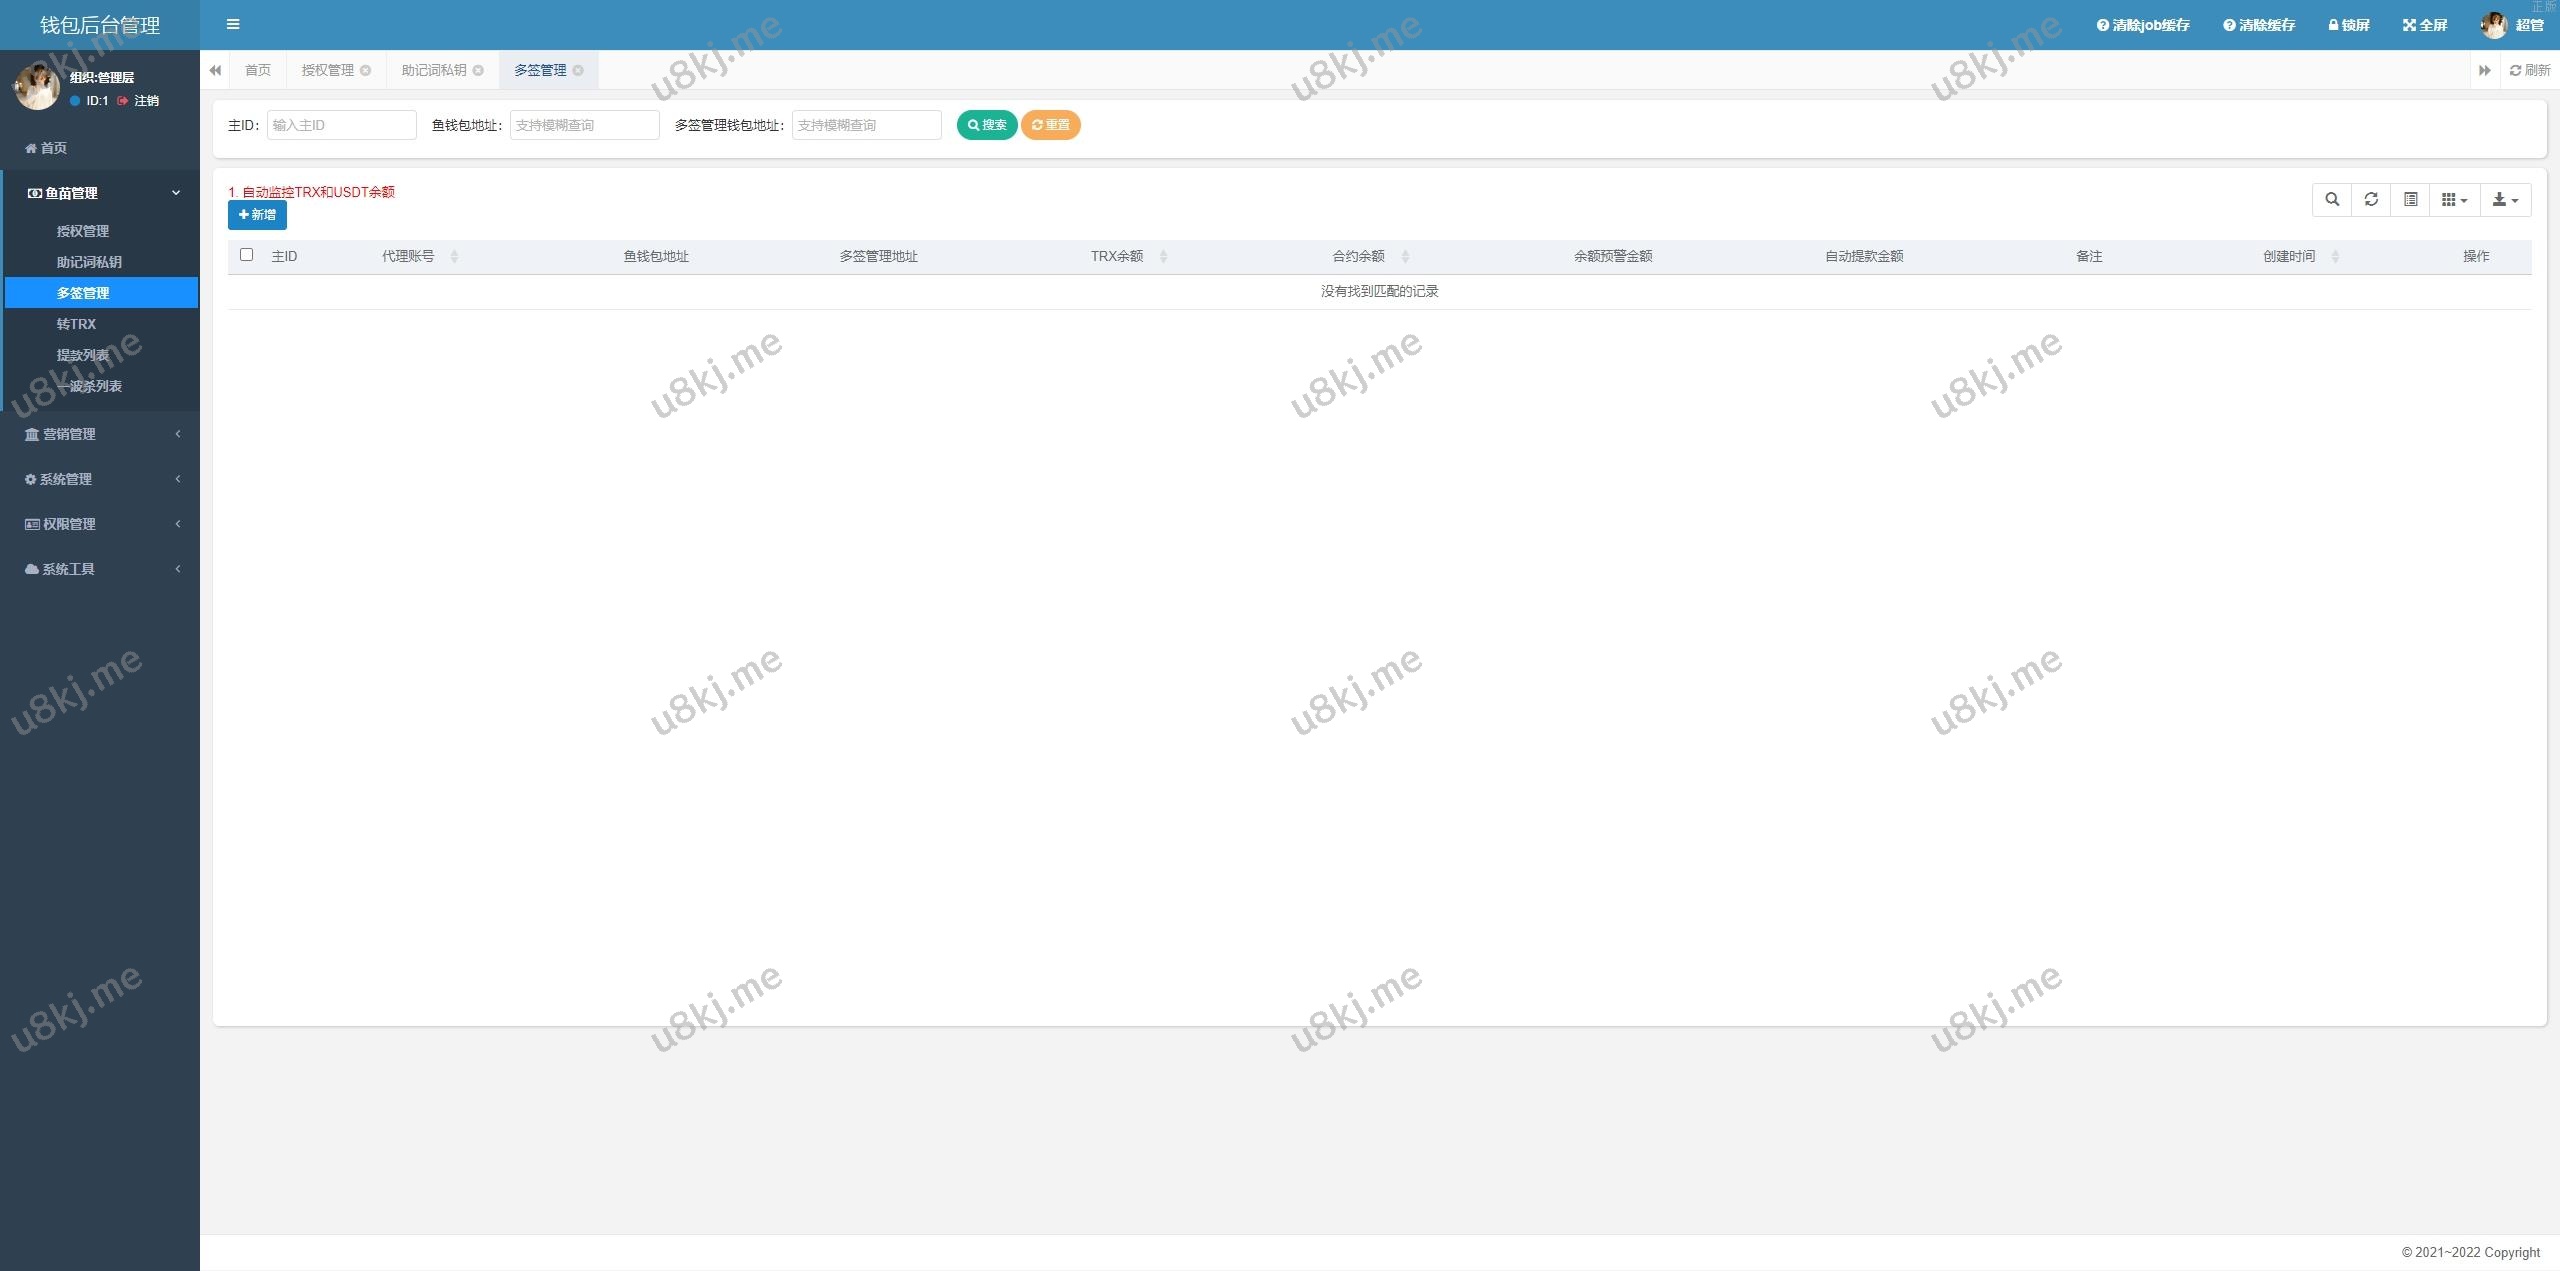Open the export data dropdown

tap(2505, 200)
